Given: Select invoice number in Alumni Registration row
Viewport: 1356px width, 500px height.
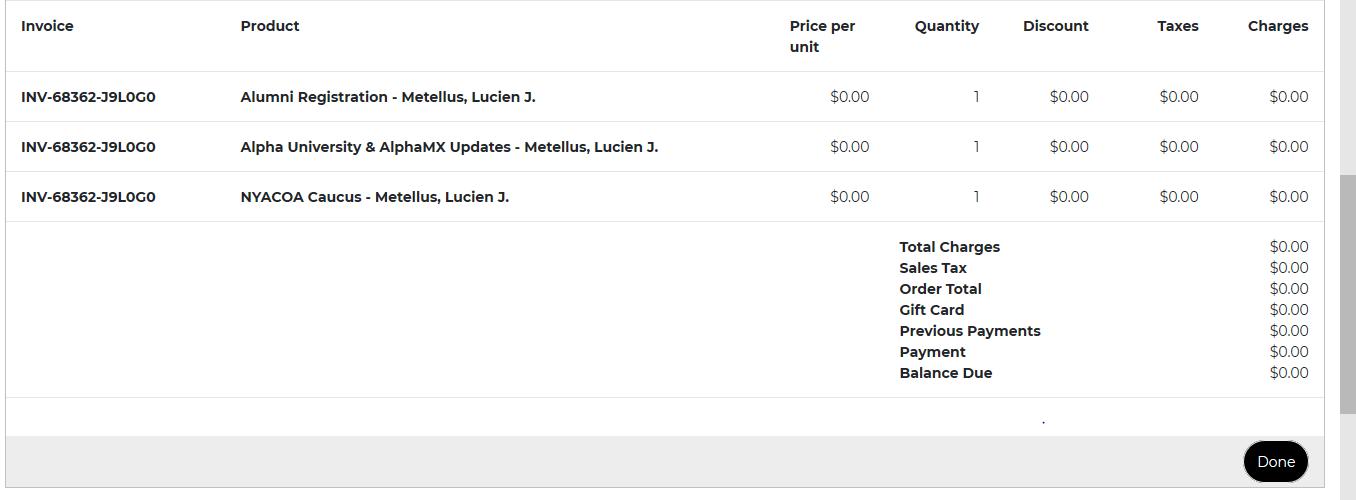Looking at the screenshot, I should click(x=88, y=97).
